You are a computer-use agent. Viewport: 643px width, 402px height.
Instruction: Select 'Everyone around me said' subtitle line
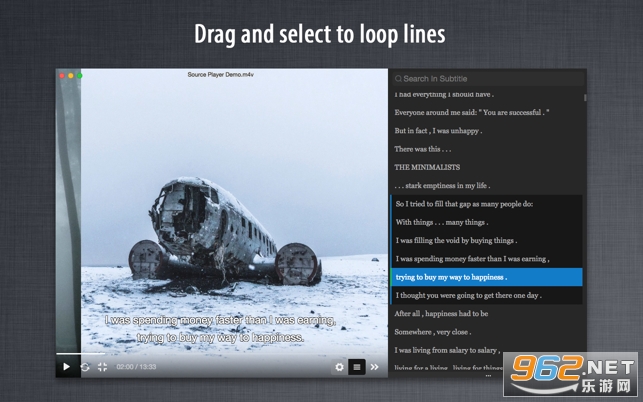click(468, 112)
